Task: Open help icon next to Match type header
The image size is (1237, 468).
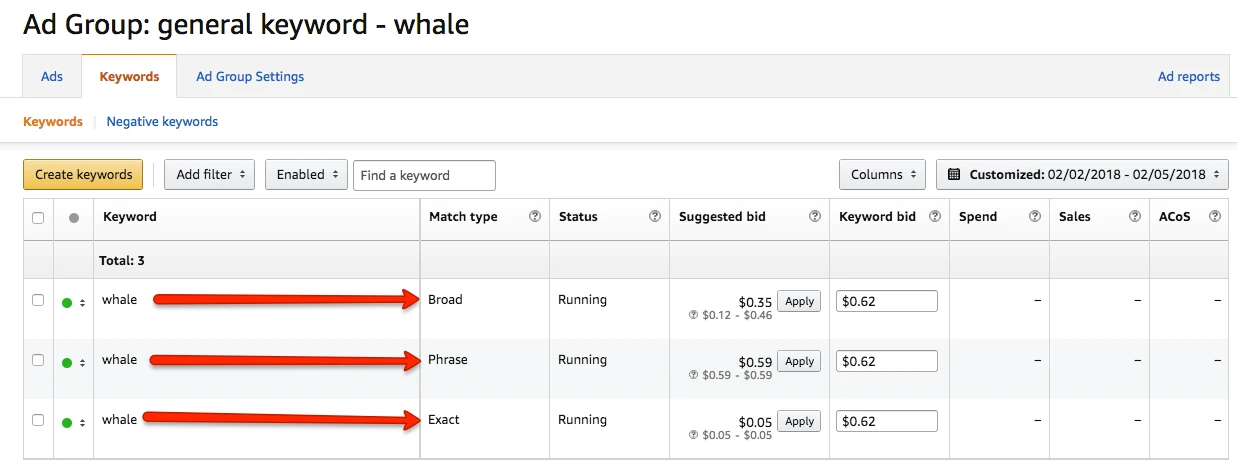Action: point(535,216)
